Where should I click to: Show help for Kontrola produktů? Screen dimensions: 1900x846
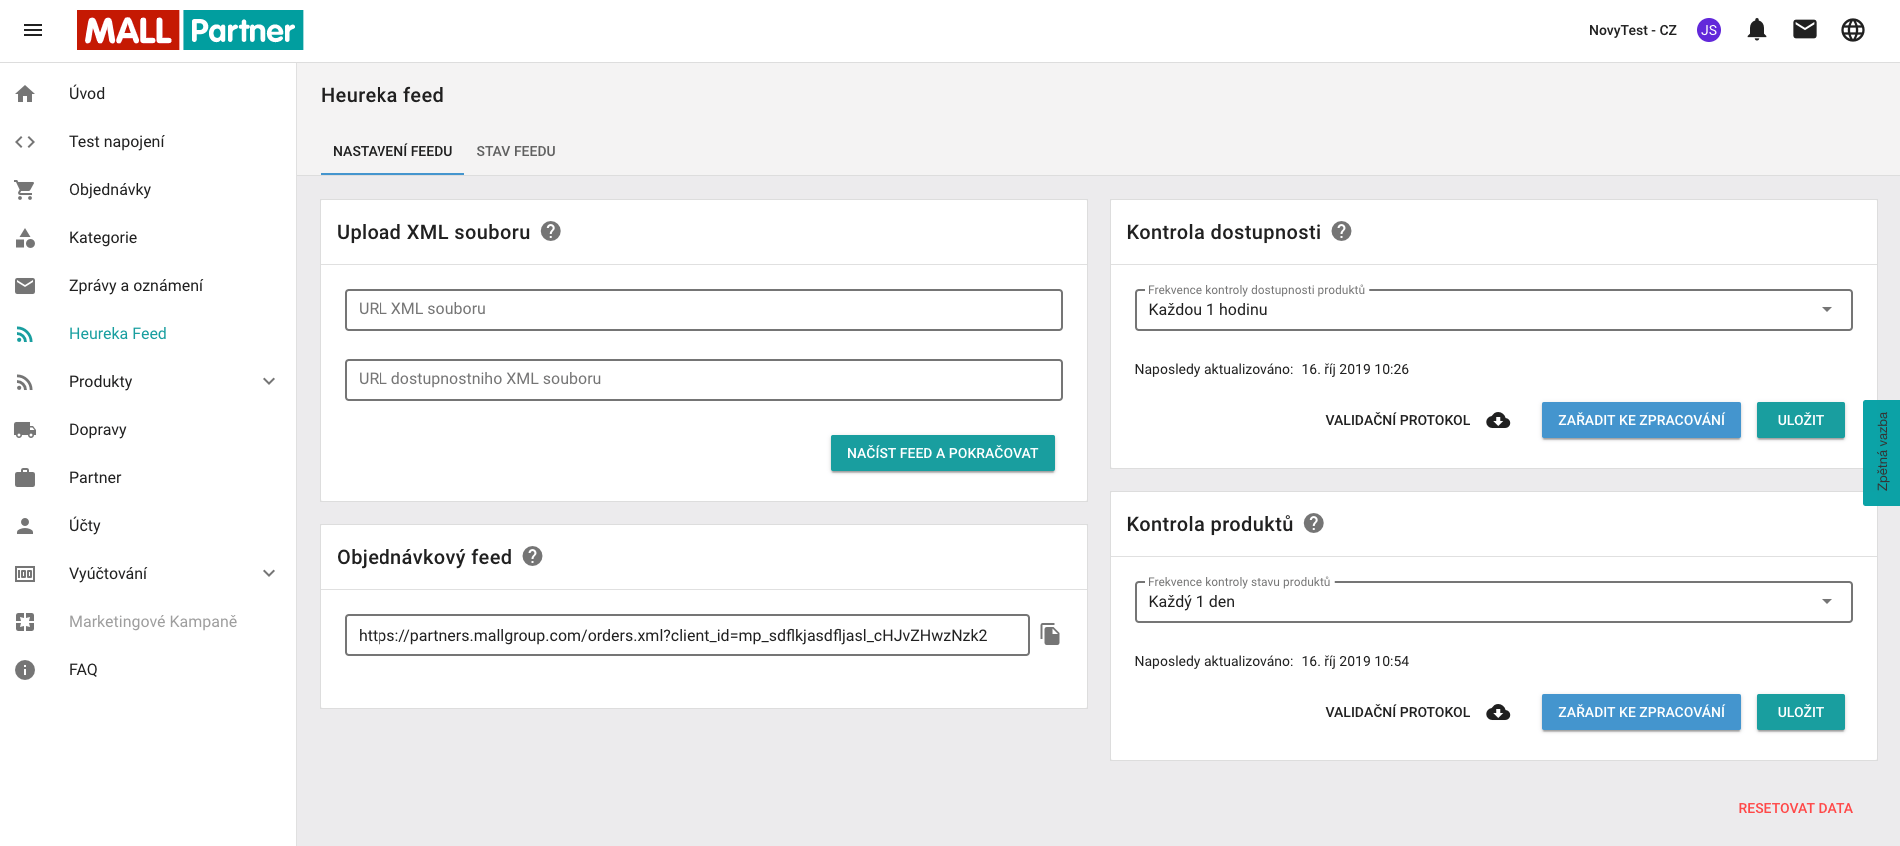point(1314,523)
